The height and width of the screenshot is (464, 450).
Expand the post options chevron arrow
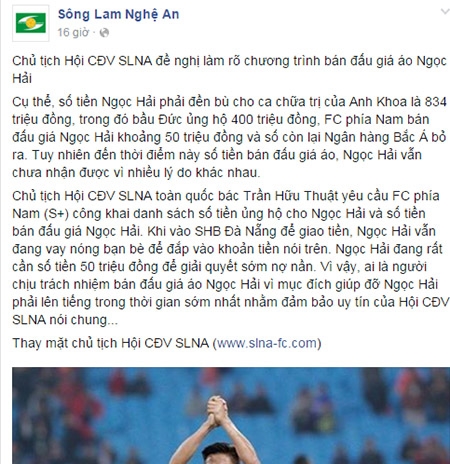445,12
